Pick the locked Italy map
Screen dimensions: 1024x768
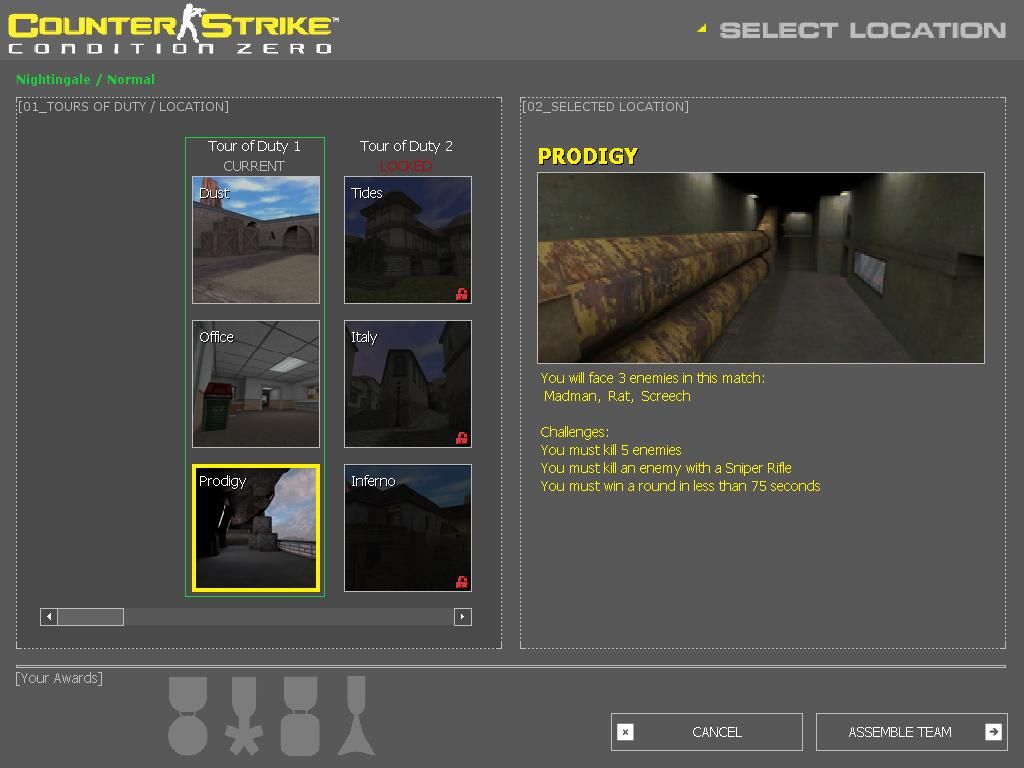click(x=407, y=384)
